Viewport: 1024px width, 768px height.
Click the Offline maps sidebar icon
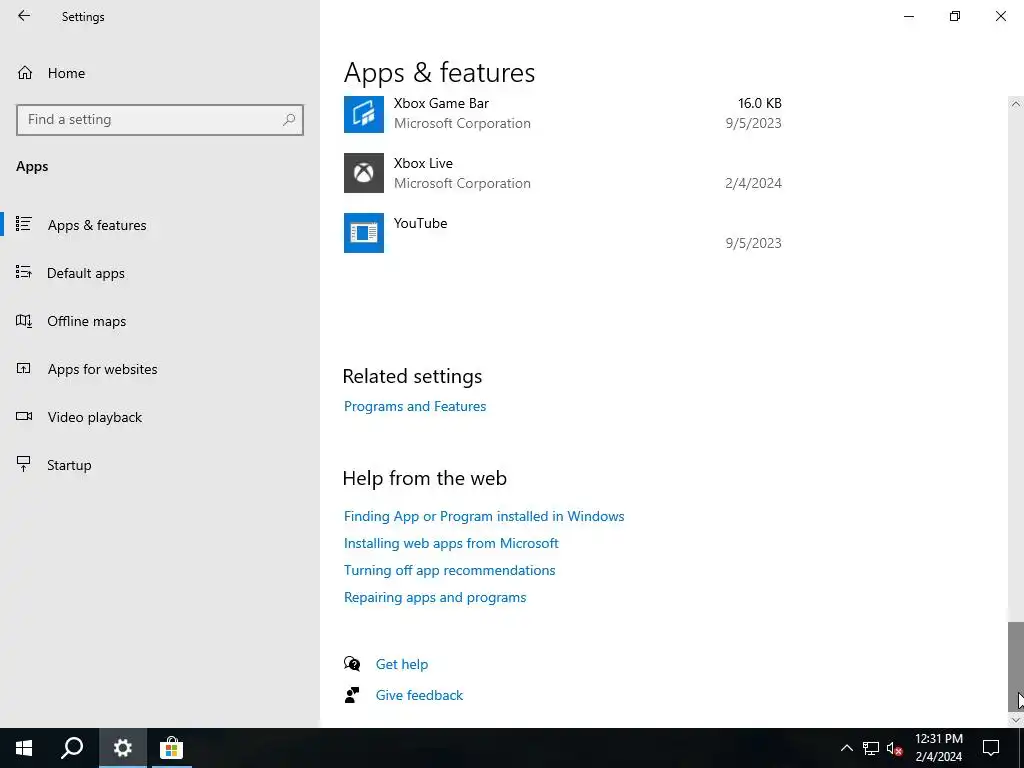24,321
